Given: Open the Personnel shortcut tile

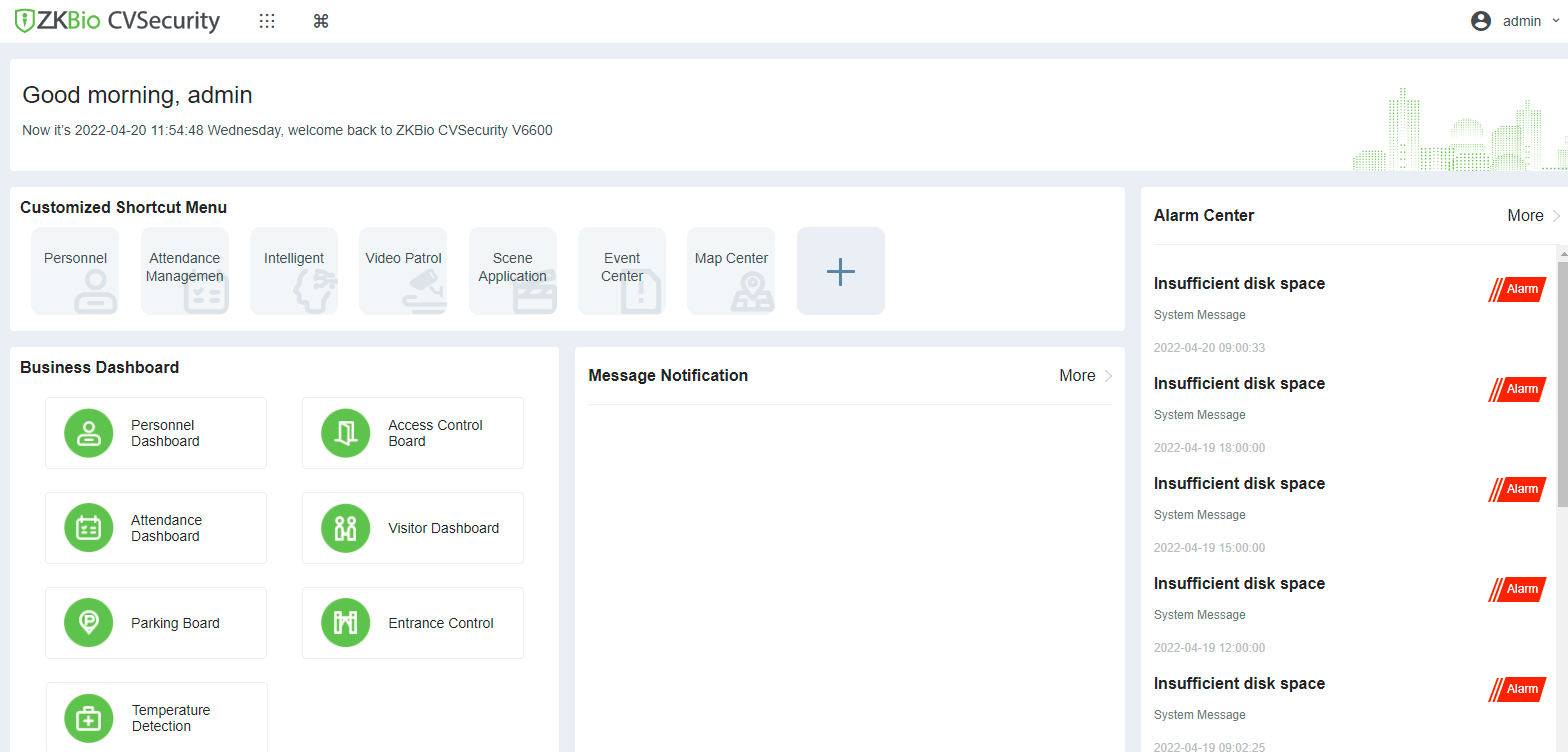Looking at the screenshot, I should pyautogui.click(x=75, y=271).
